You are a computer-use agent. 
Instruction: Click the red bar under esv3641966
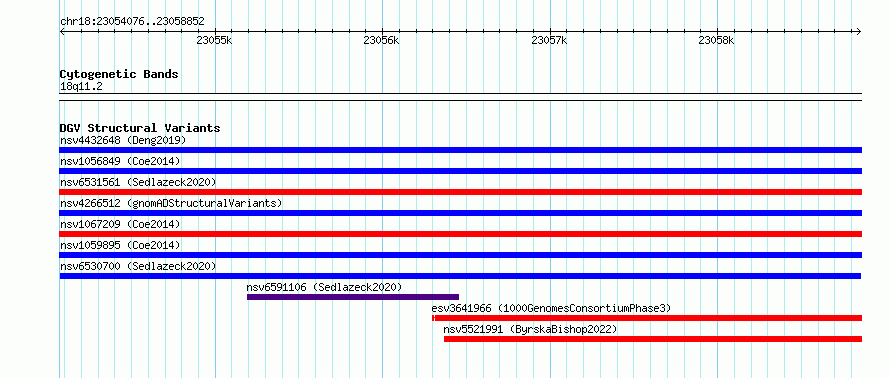coord(647,318)
